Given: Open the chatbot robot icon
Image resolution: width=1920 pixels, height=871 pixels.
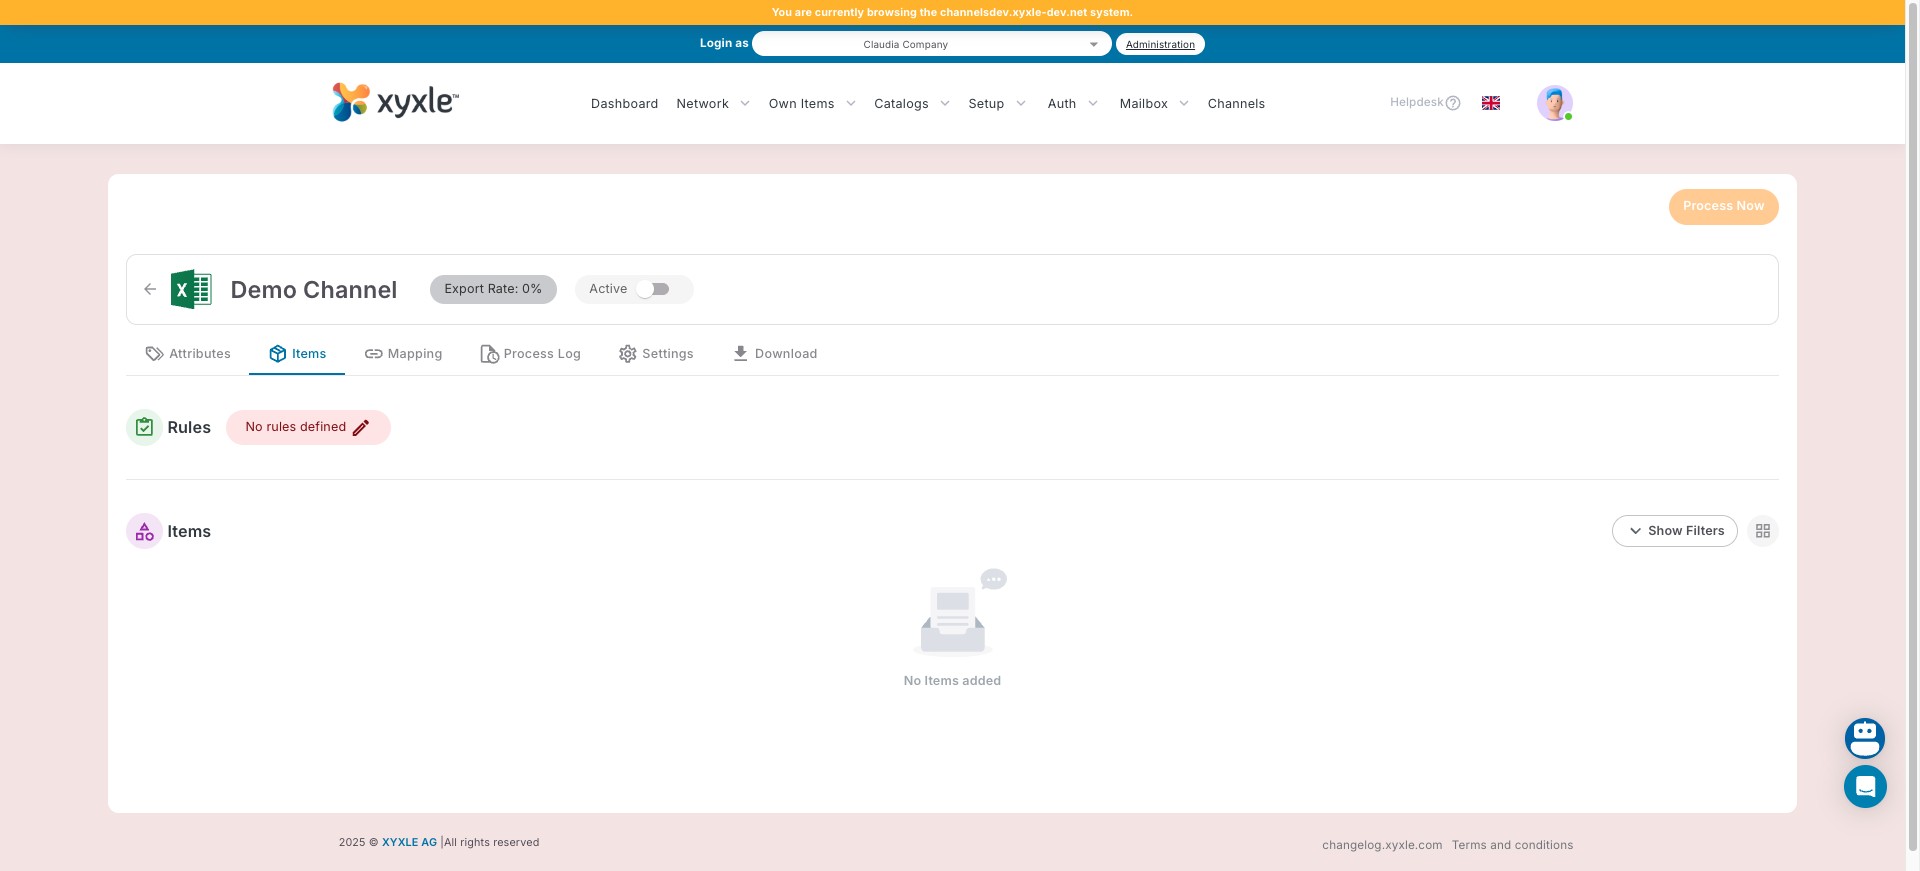Looking at the screenshot, I should (x=1864, y=739).
